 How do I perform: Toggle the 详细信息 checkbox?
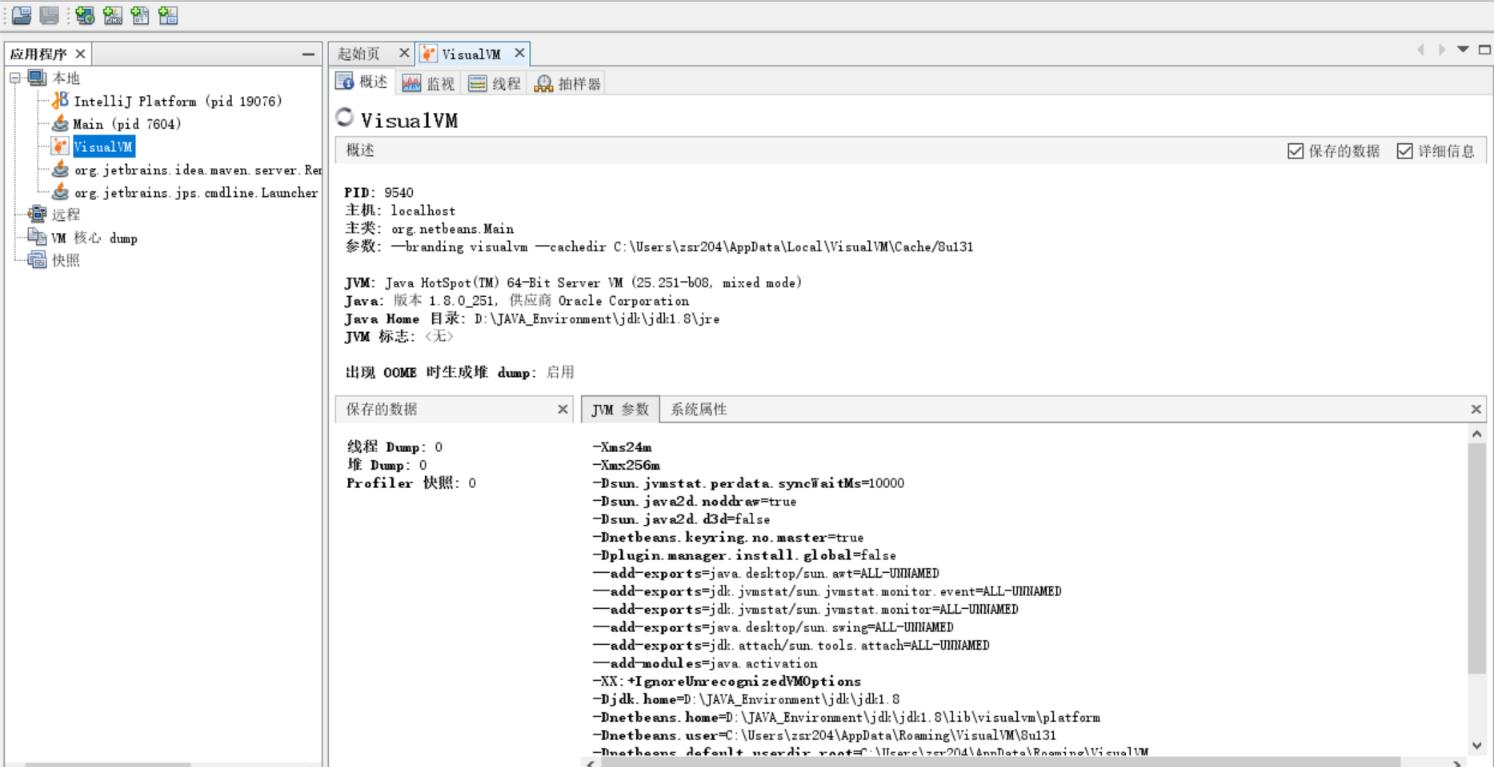1404,151
